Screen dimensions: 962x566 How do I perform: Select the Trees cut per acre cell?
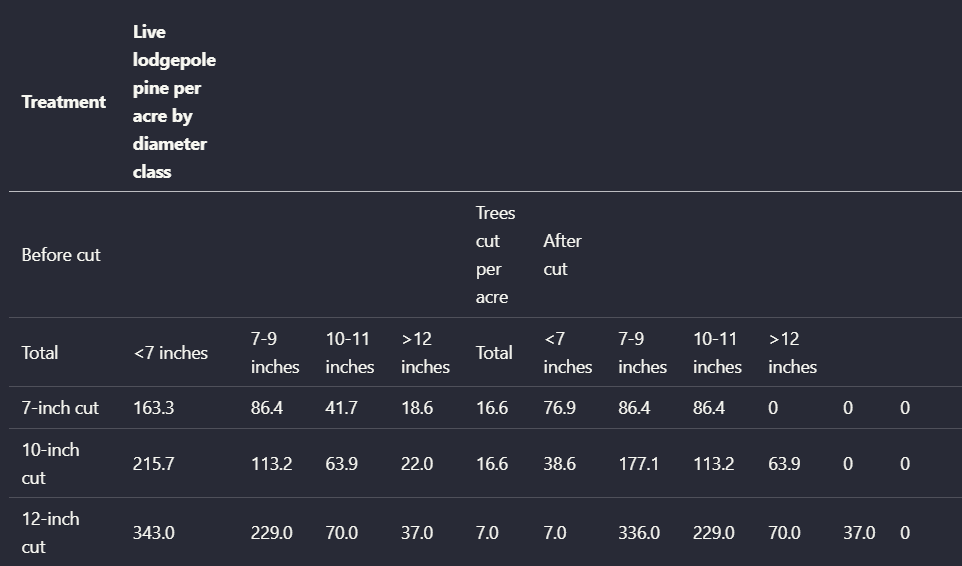click(x=495, y=255)
